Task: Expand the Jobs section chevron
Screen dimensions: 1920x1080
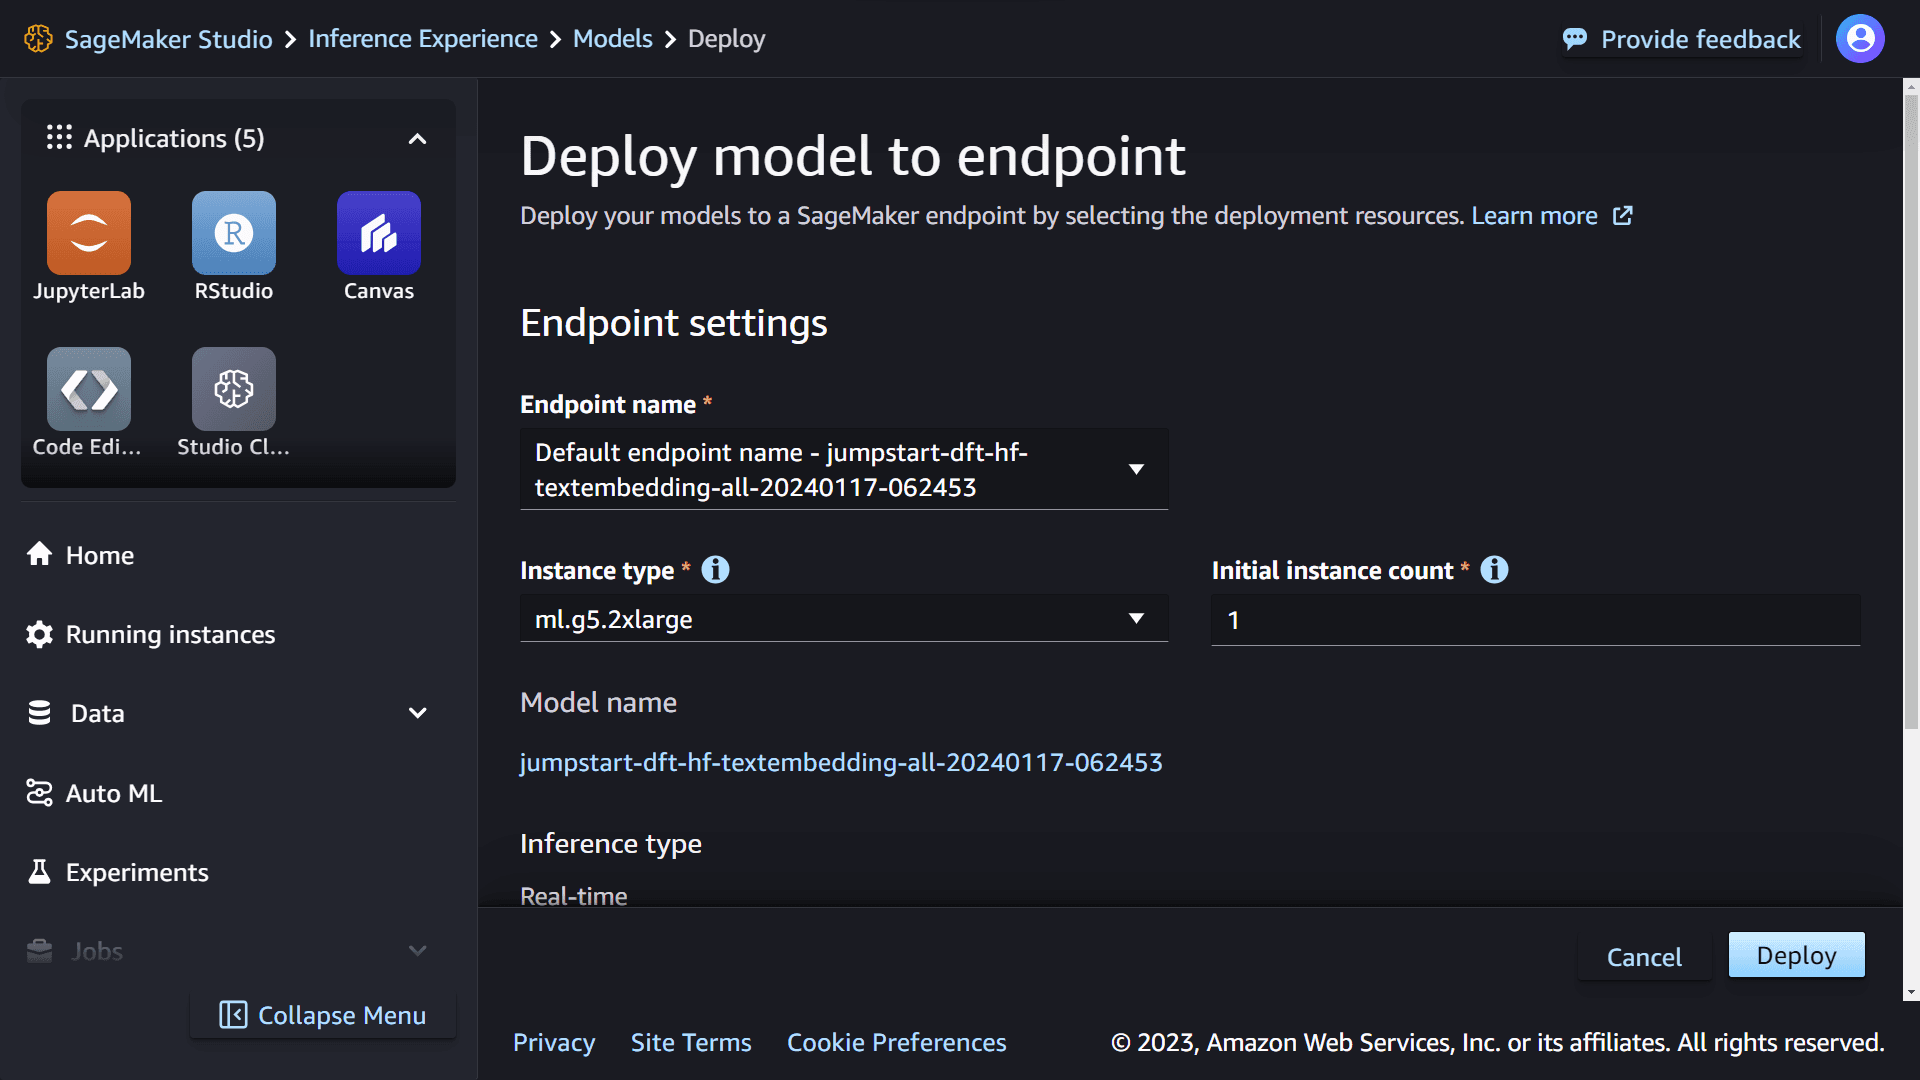Action: [x=419, y=951]
